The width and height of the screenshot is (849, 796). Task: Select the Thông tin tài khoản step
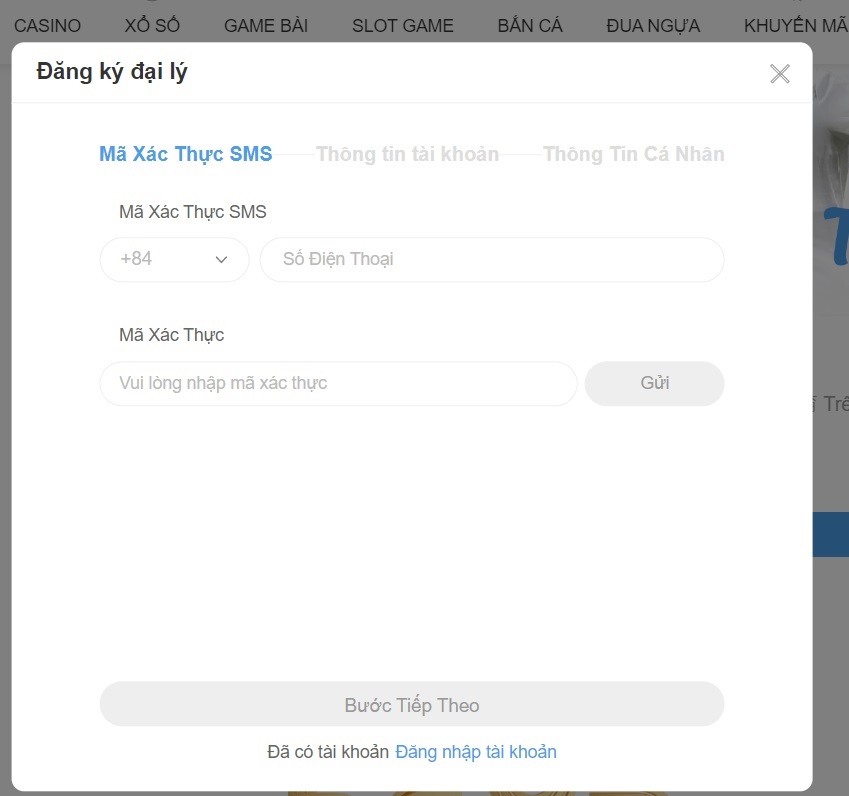[x=407, y=154]
